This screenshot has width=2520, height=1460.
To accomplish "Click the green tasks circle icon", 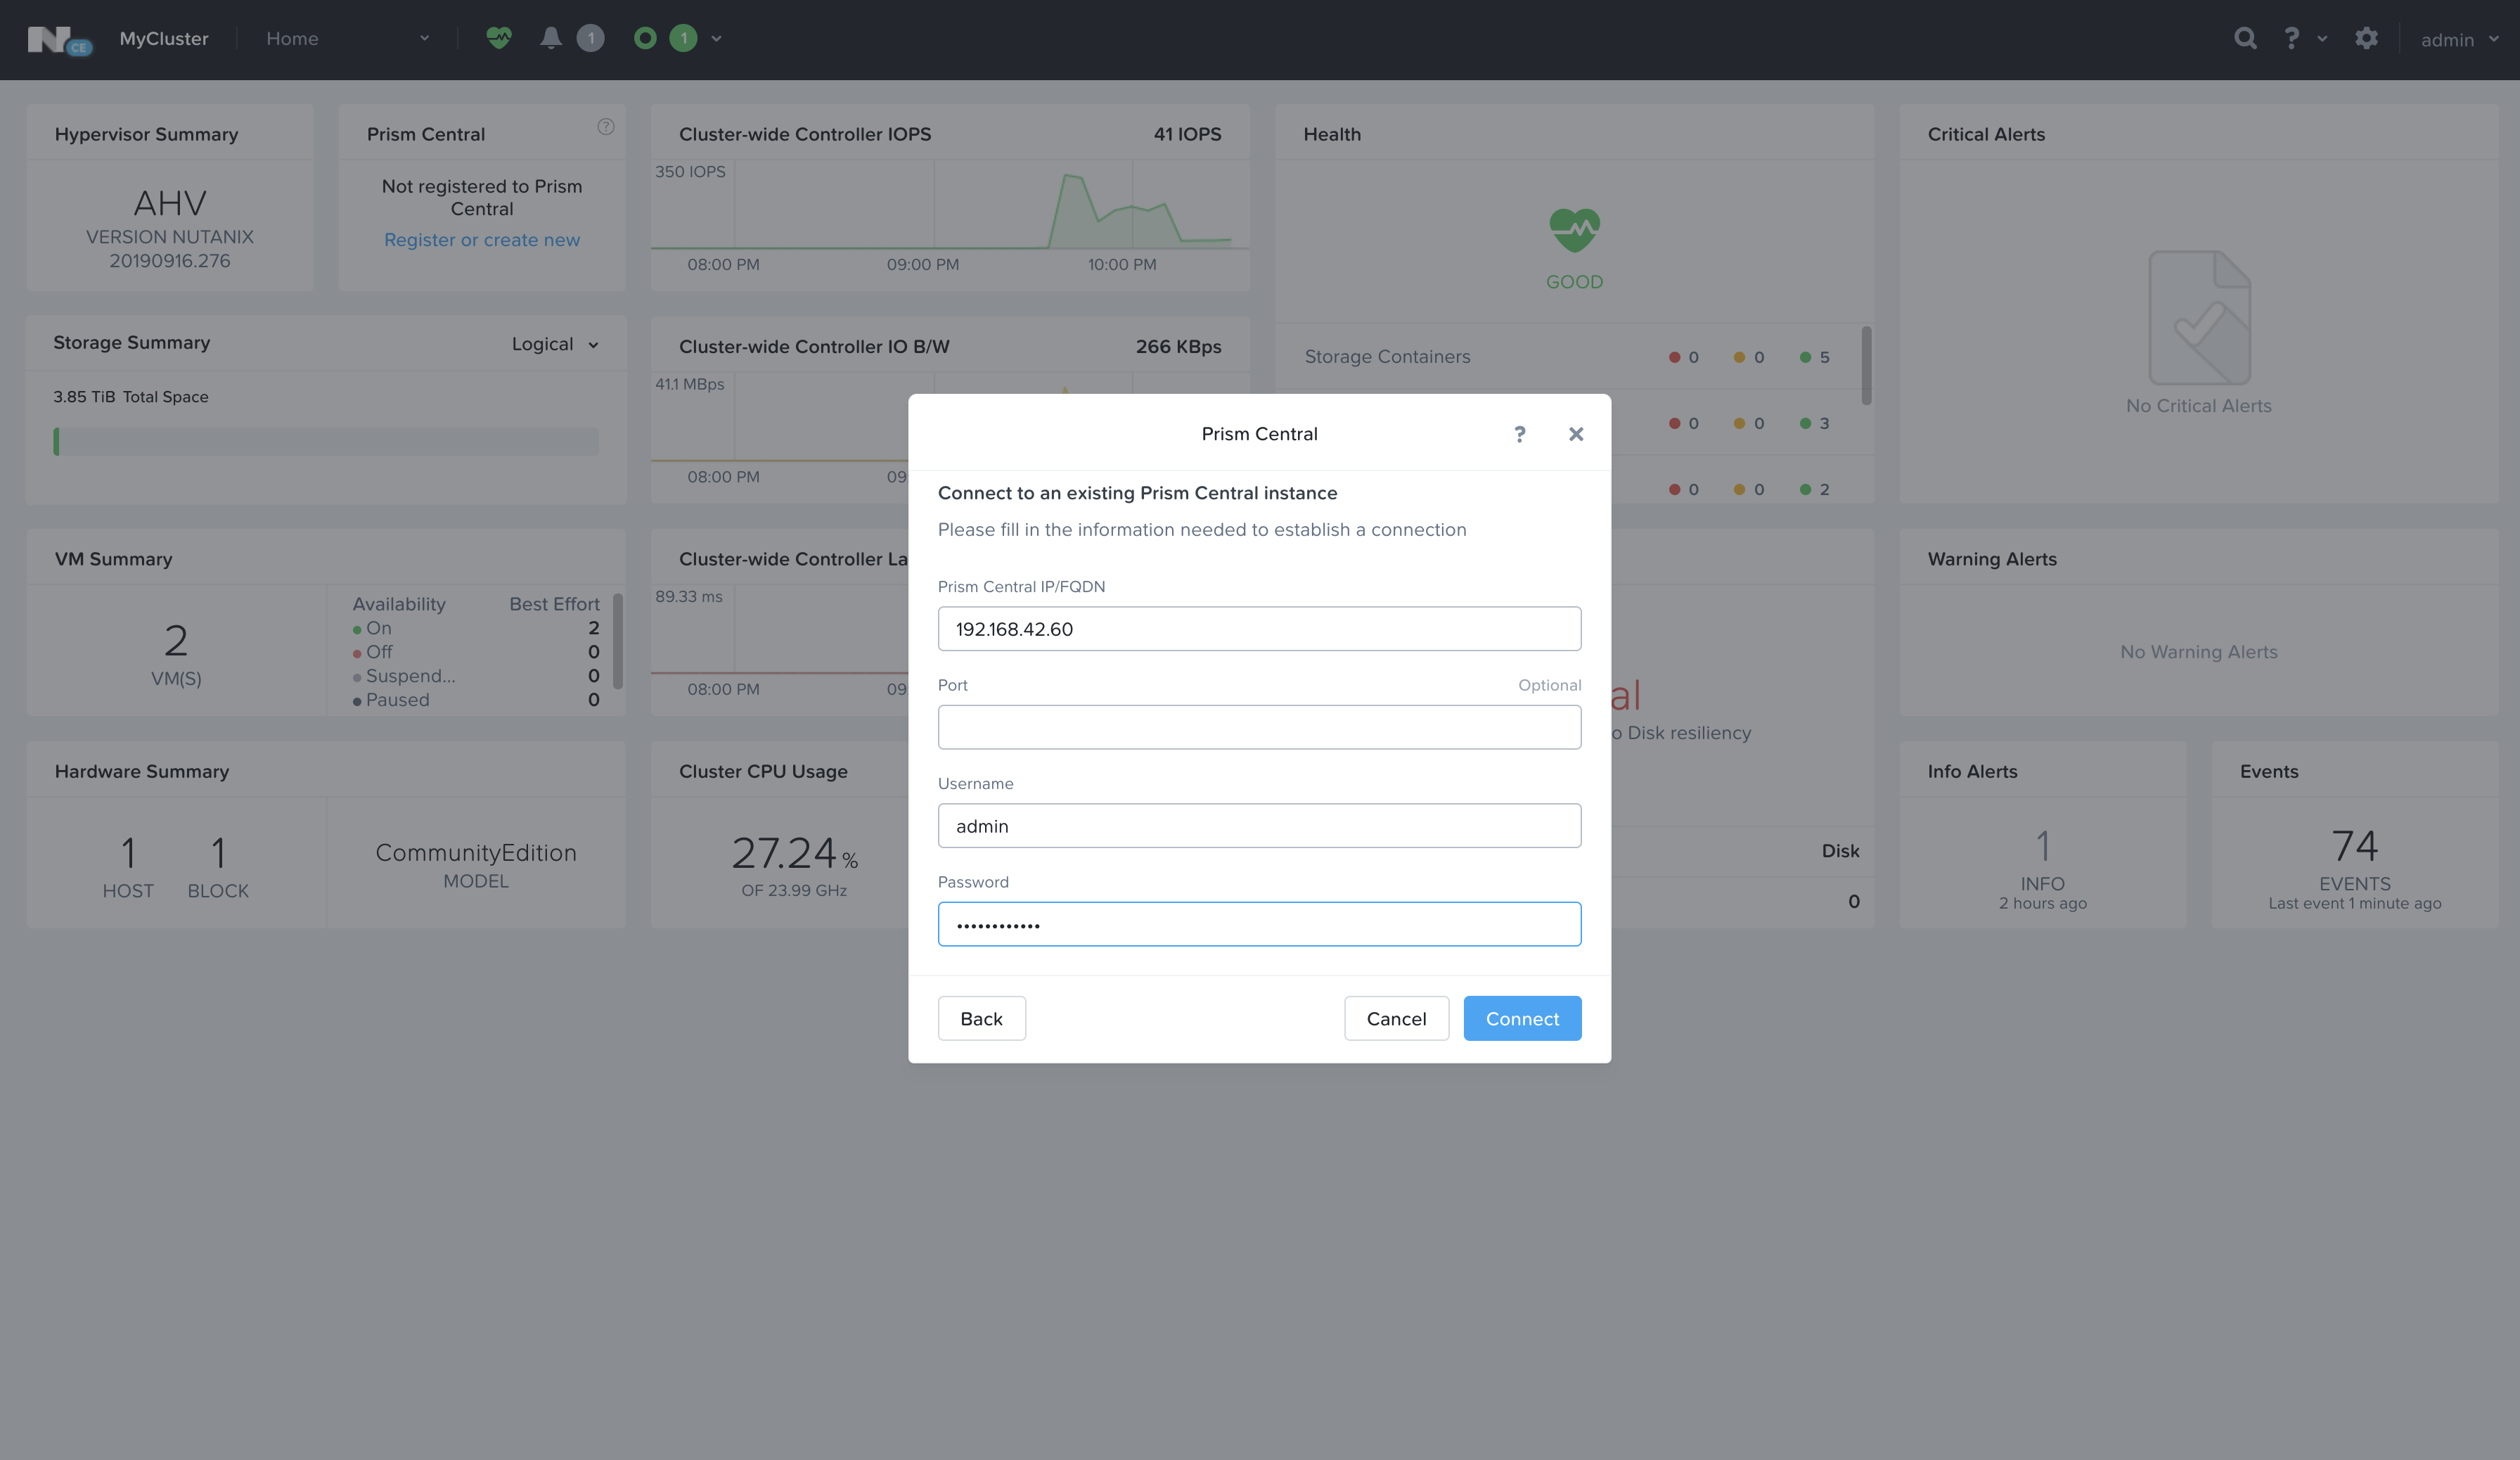I will click(645, 38).
